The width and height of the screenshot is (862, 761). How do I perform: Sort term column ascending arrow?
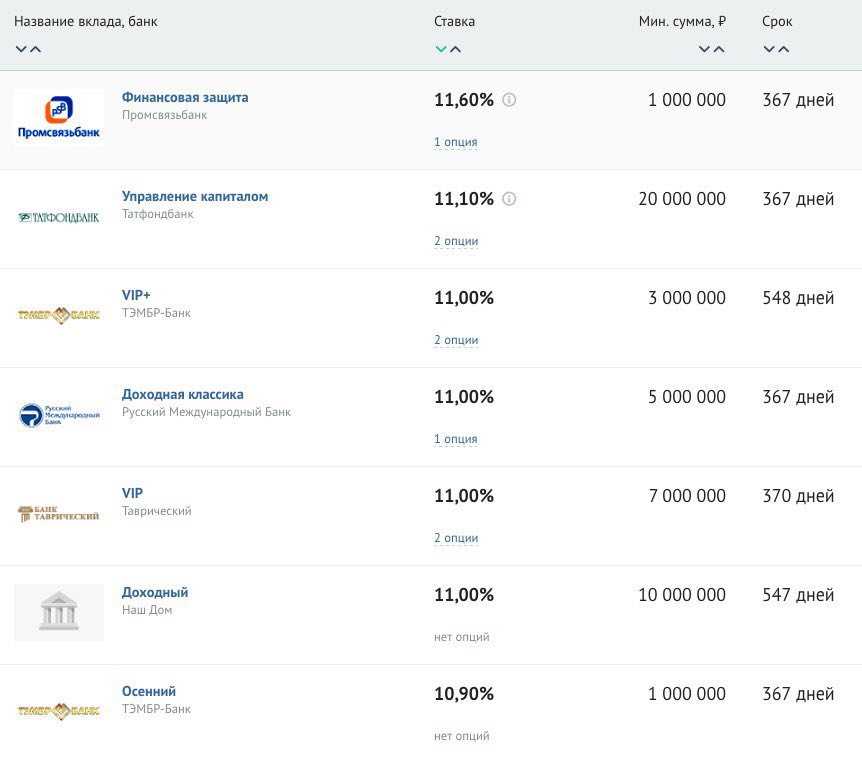click(784, 49)
